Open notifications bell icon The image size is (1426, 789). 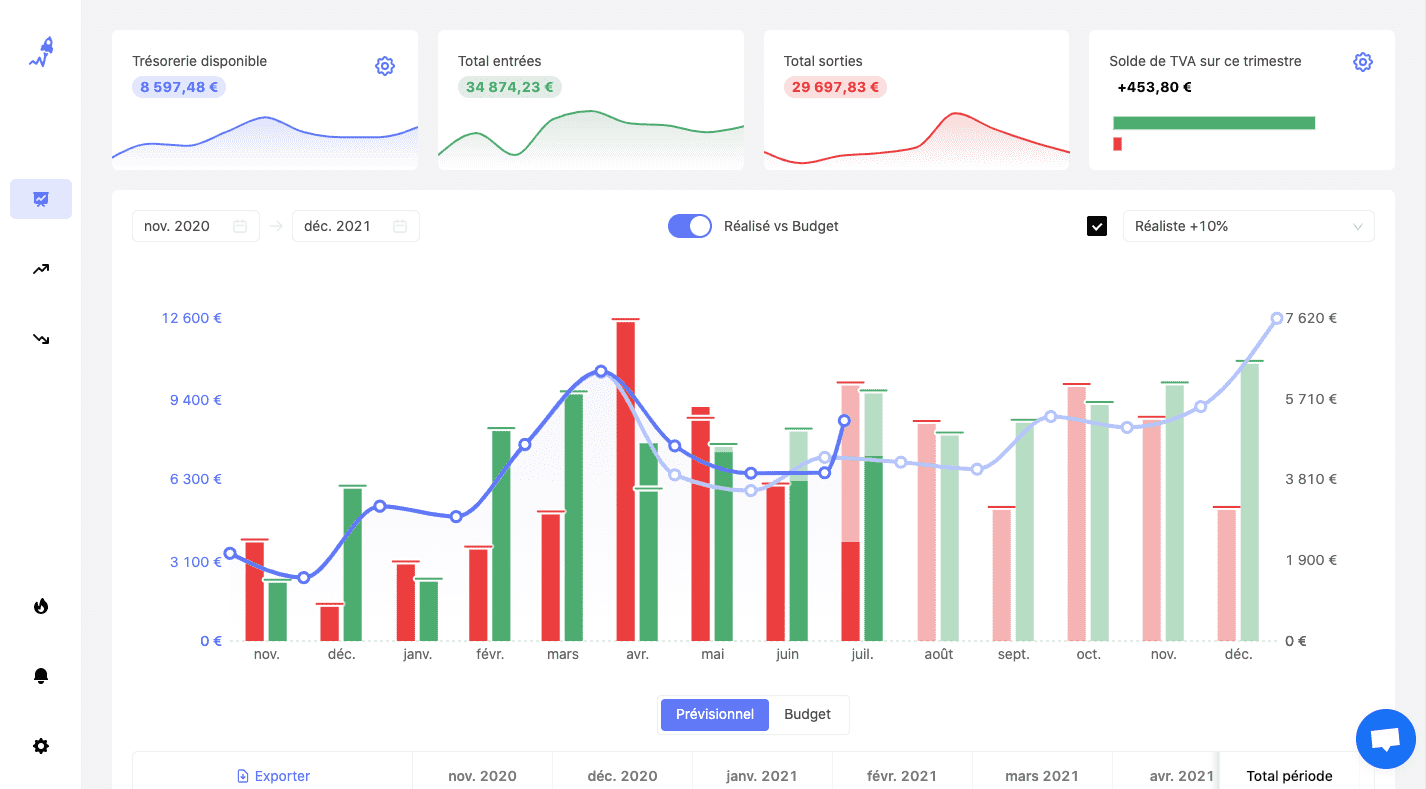point(41,676)
